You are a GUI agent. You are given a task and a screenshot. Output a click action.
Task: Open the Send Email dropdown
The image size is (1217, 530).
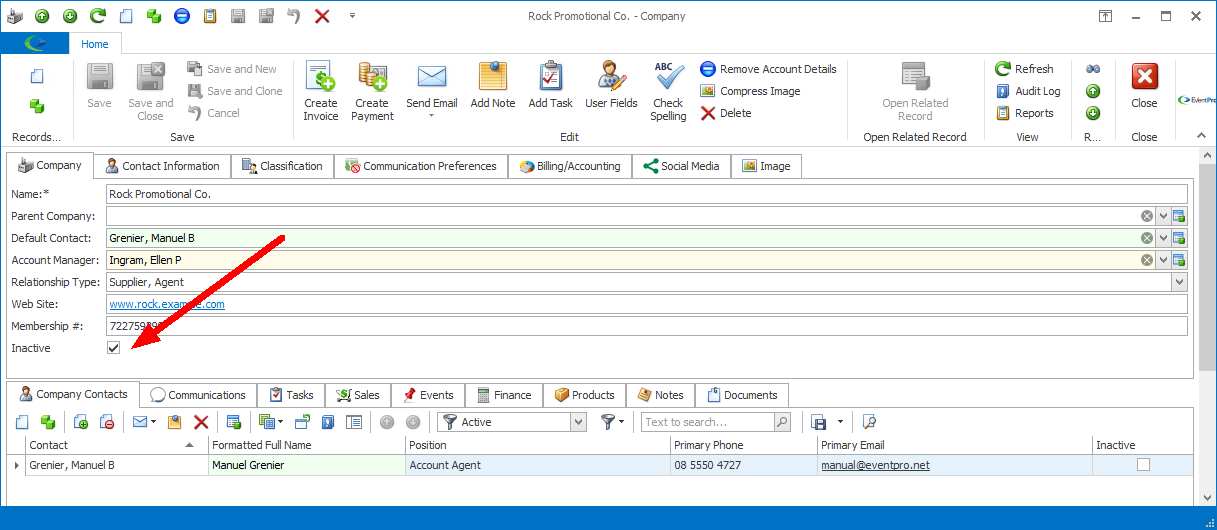pyautogui.click(x=431, y=116)
